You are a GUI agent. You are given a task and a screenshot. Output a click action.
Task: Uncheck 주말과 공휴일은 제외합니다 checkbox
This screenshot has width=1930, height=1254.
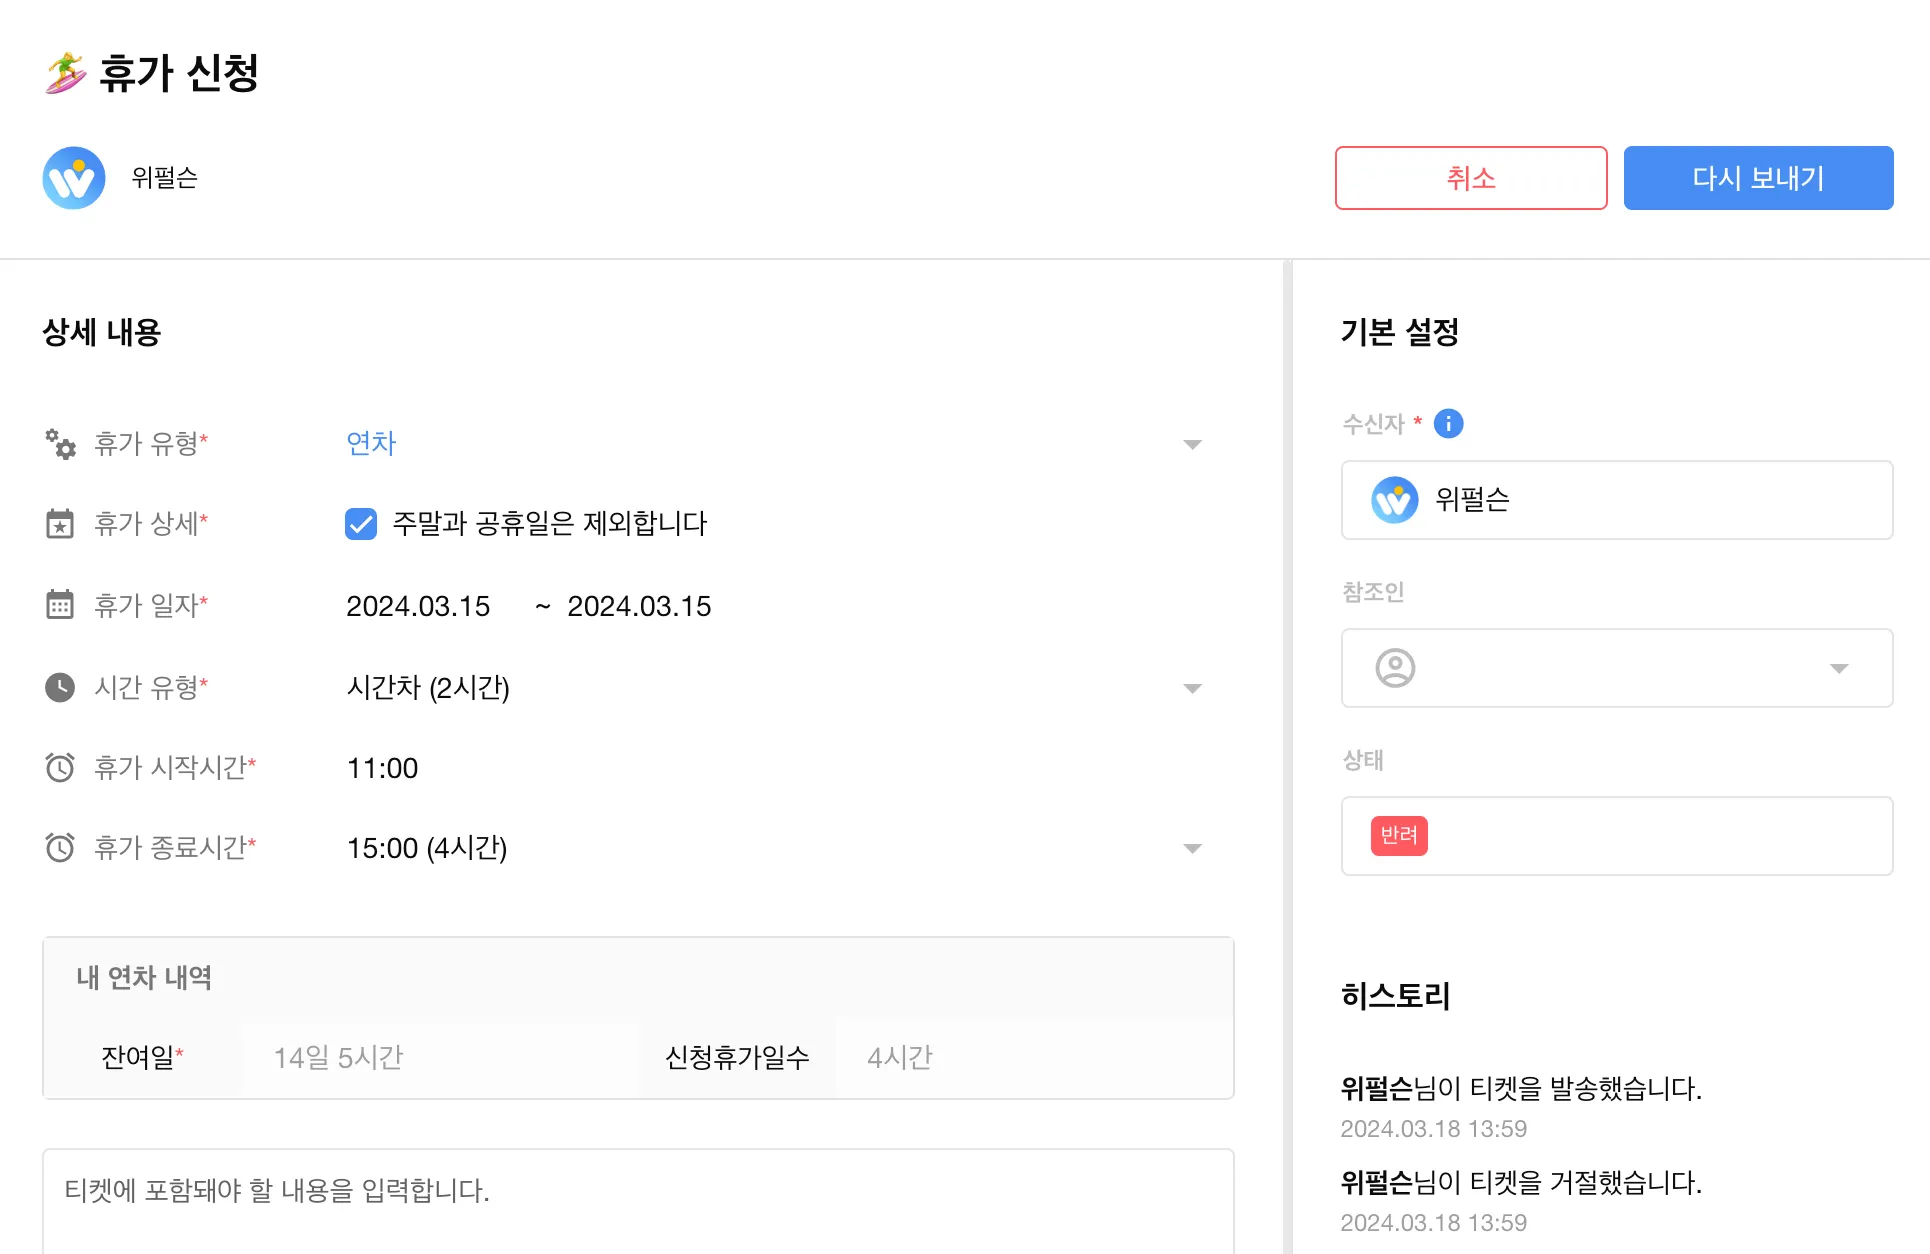coord(361,524)
